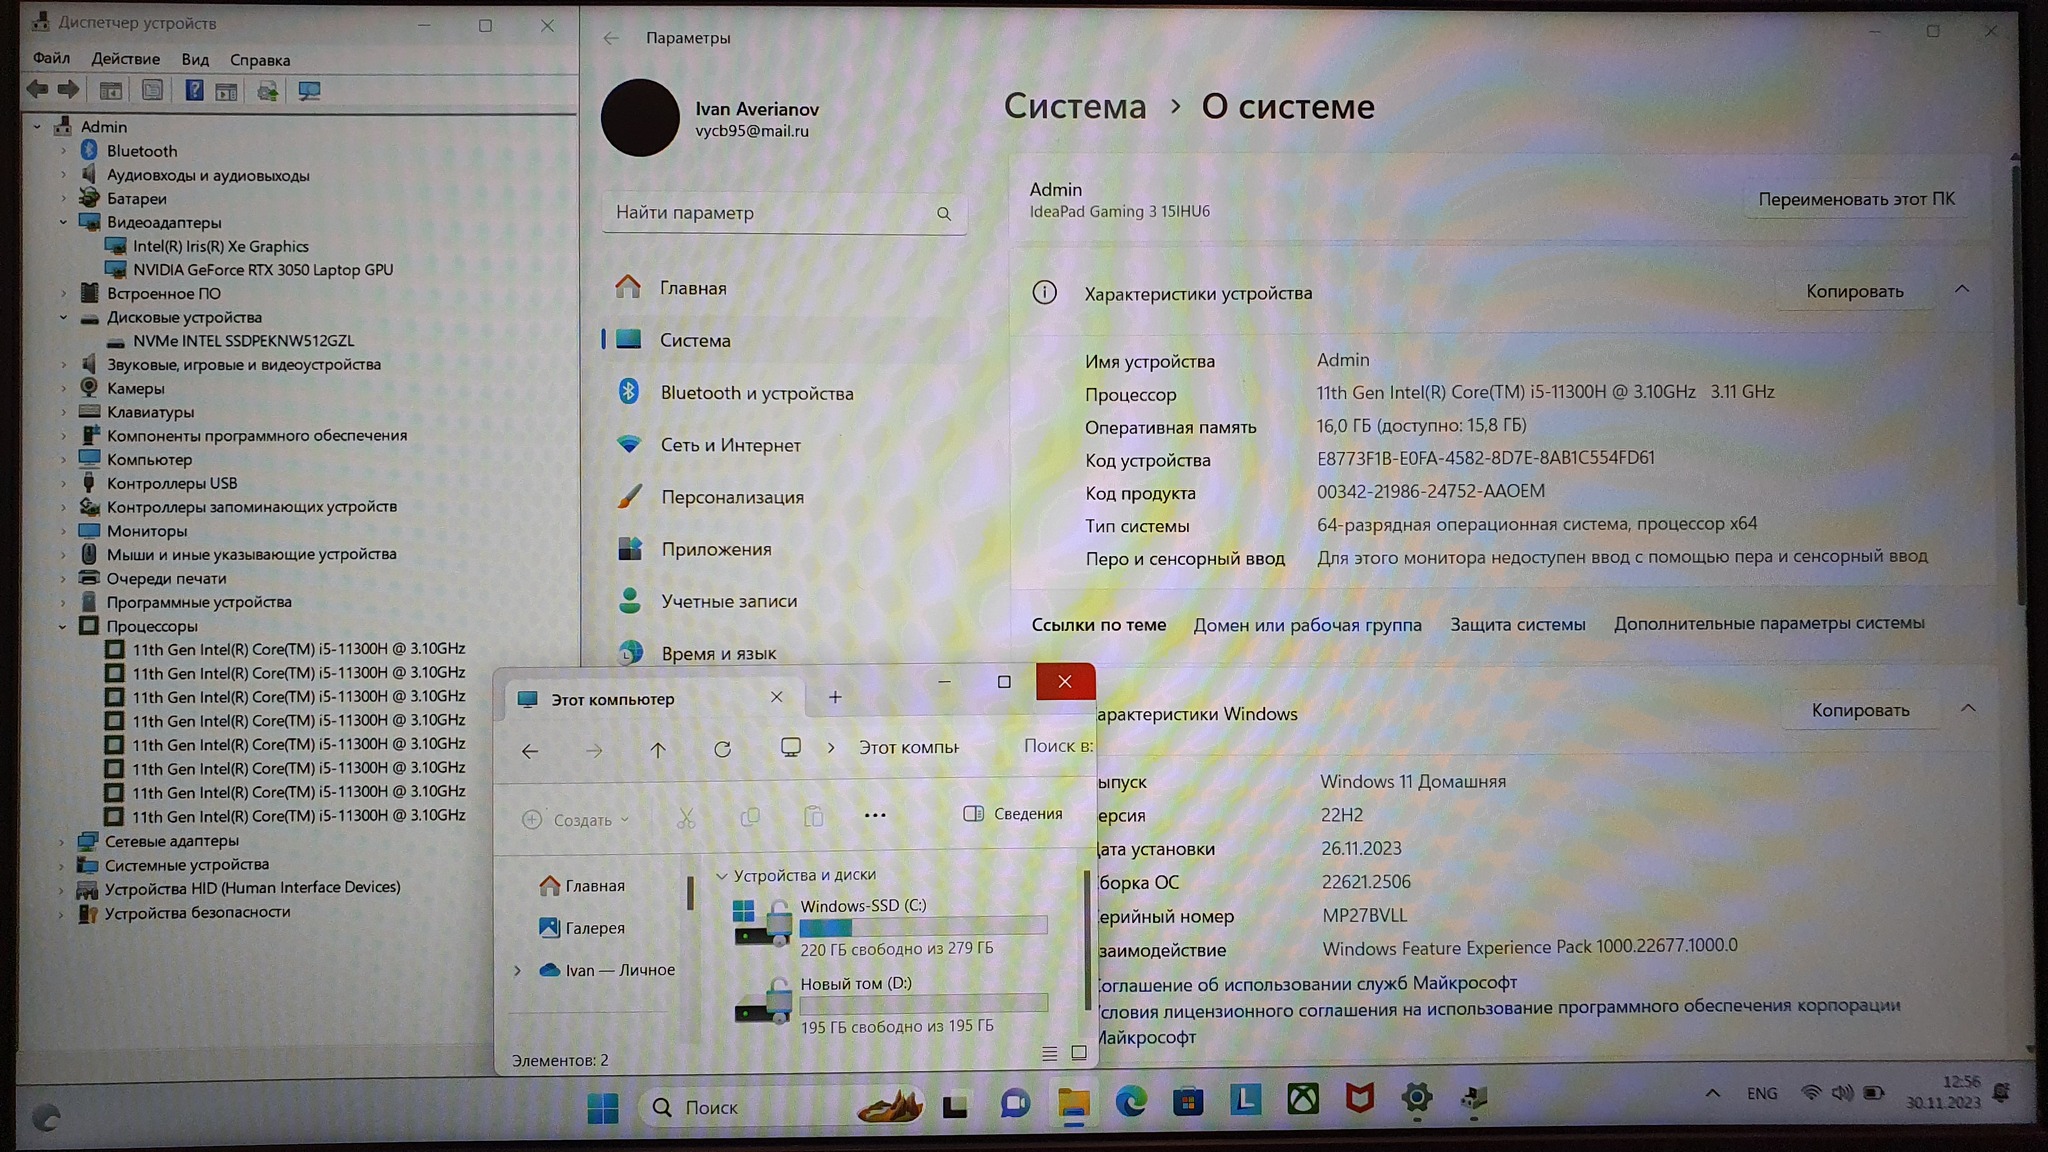Open Xbox app from the taskbar
Screen dimensions: 2048x1152
(1302, 1100)
